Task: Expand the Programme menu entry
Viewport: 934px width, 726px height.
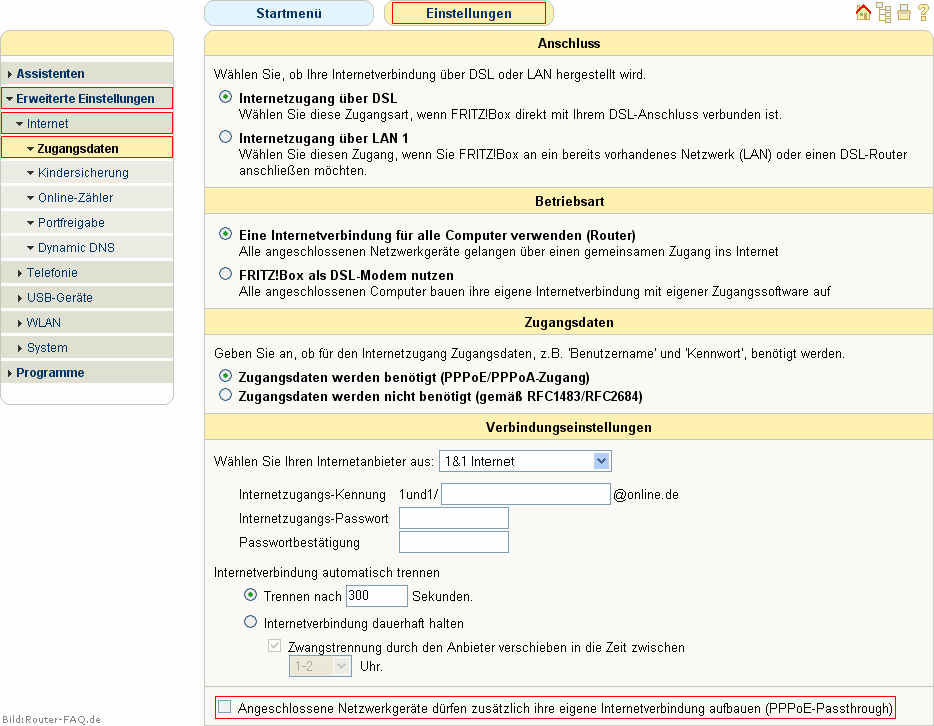Action: pos(87,373)
